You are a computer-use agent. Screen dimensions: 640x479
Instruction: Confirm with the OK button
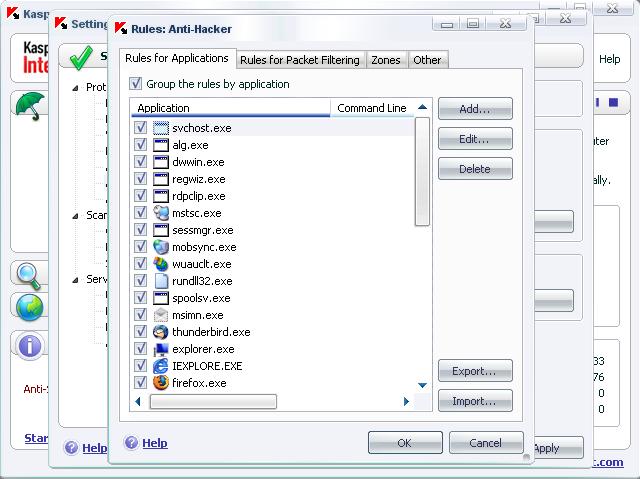(405, 443)
